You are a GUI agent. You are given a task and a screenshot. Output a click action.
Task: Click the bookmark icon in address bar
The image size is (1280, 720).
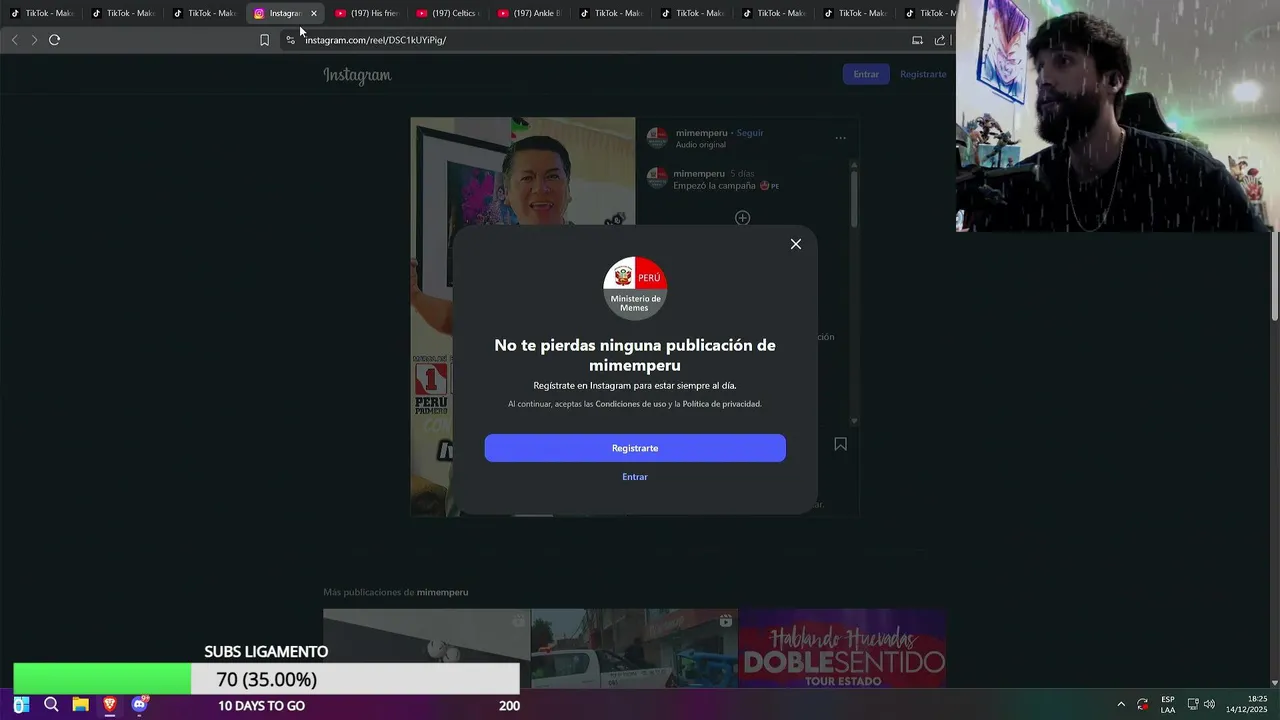coord(264,40)
